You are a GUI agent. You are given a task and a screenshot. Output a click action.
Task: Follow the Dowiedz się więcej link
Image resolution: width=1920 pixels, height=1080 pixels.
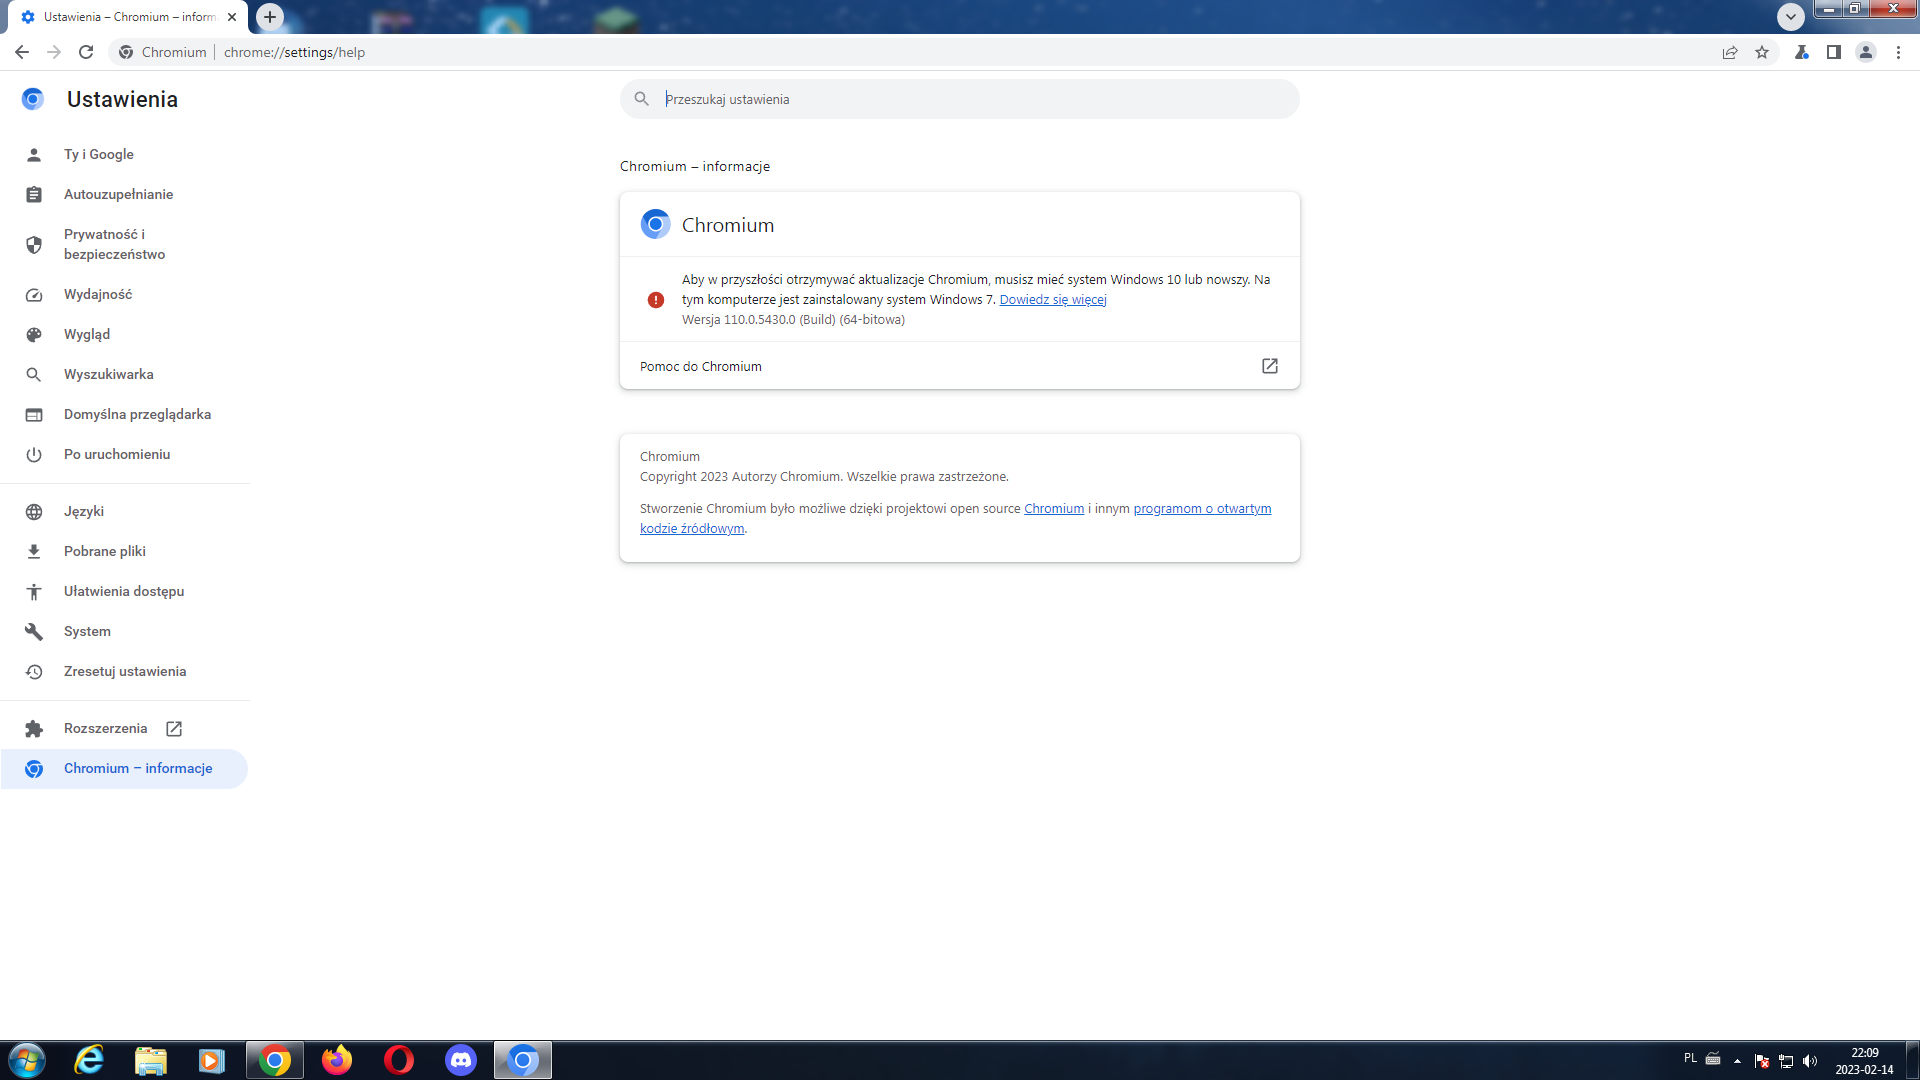pyautogui.click(x=1053, y=299)
